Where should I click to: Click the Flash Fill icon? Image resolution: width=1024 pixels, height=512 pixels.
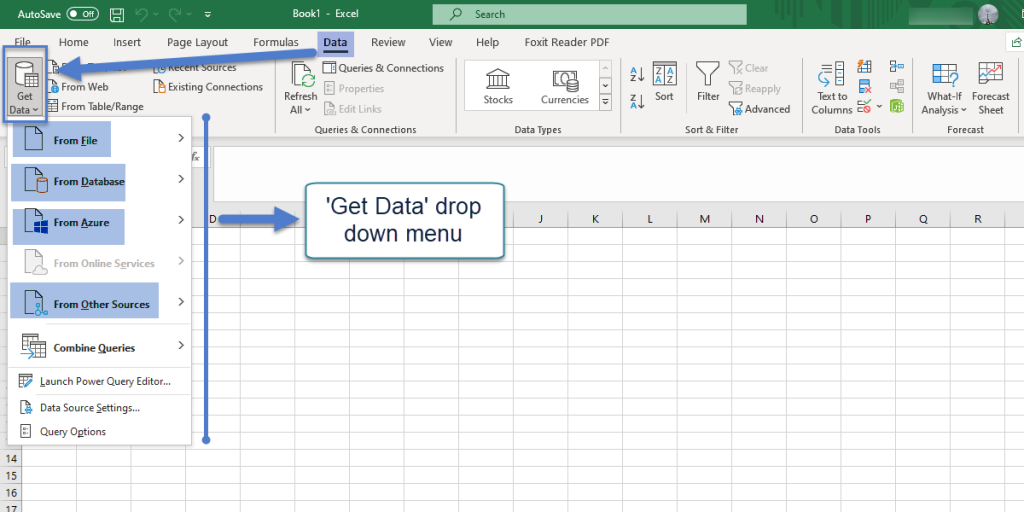coord(865,67)
